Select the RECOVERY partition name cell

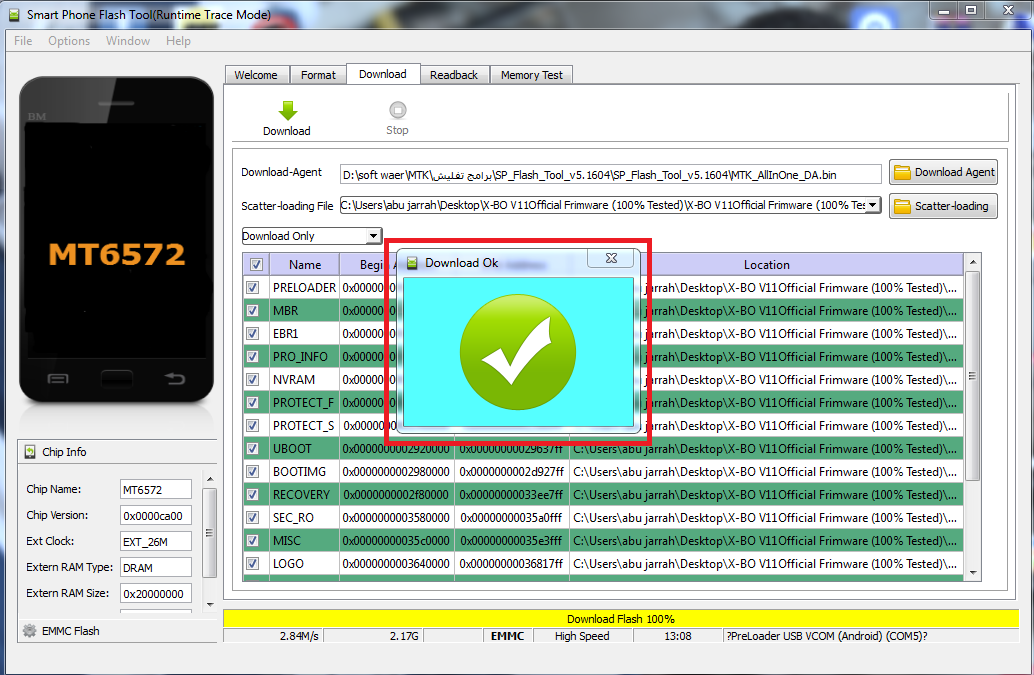(x=304, y=494)
